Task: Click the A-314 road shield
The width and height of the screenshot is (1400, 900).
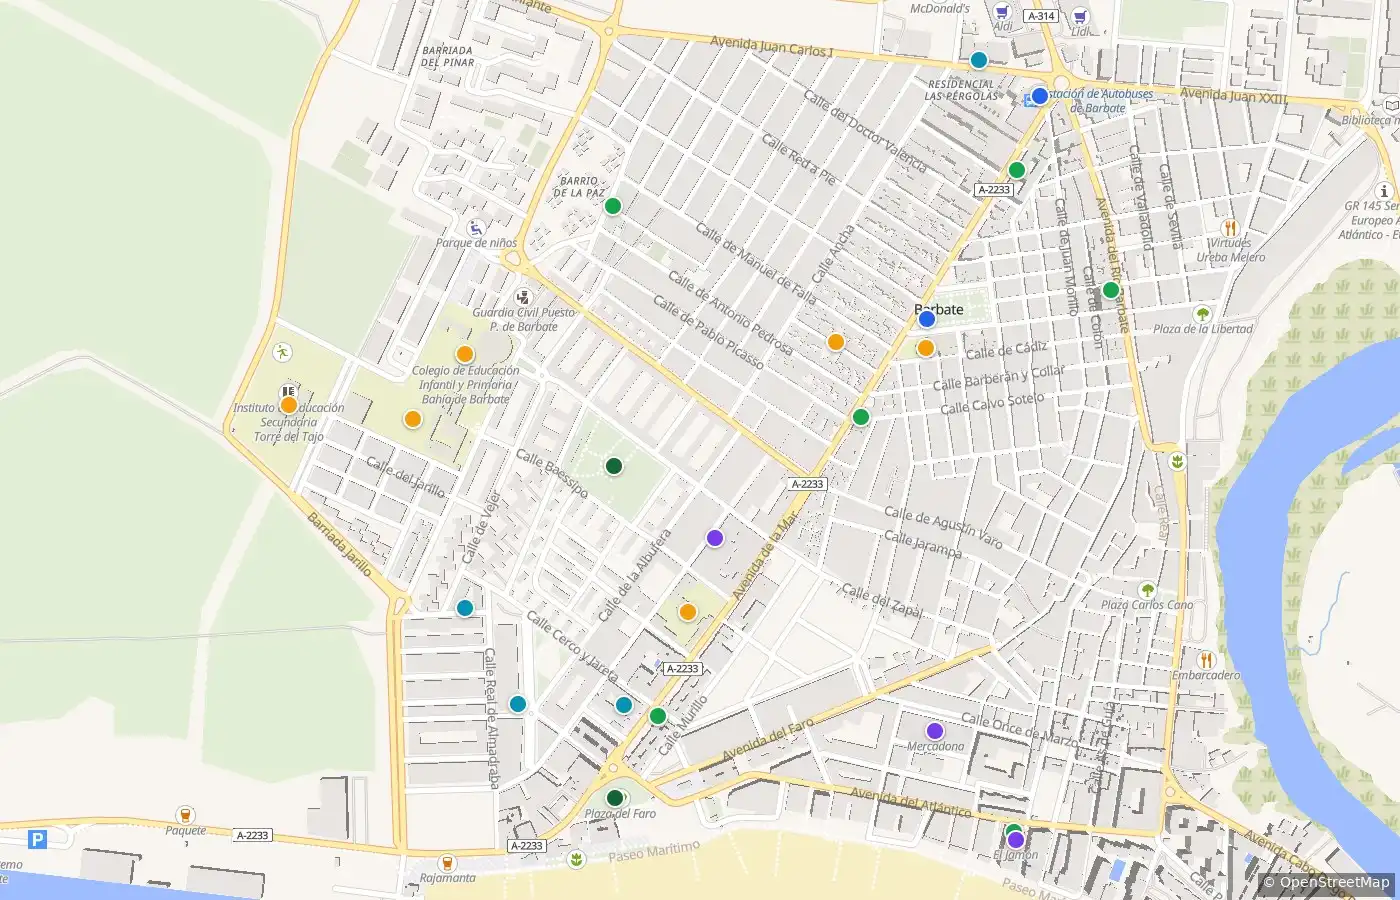Action: [1041, 16]
